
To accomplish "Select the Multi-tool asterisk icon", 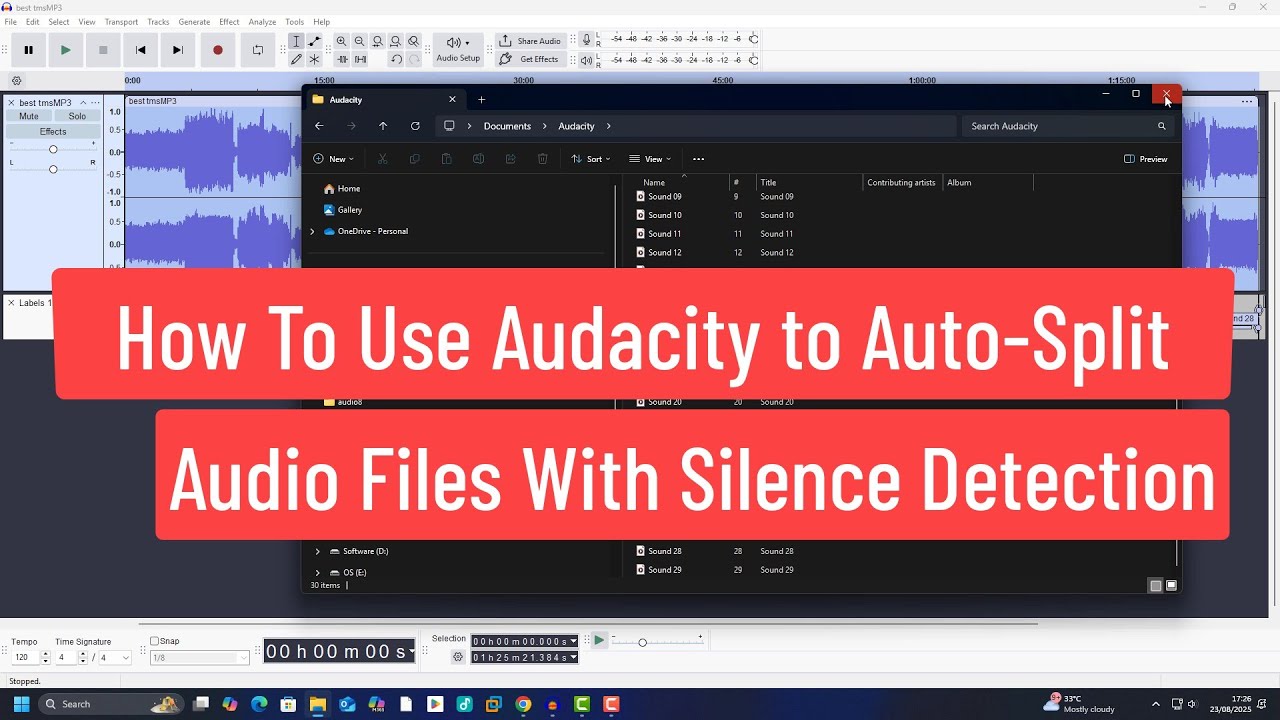I will tap(315, 59).
